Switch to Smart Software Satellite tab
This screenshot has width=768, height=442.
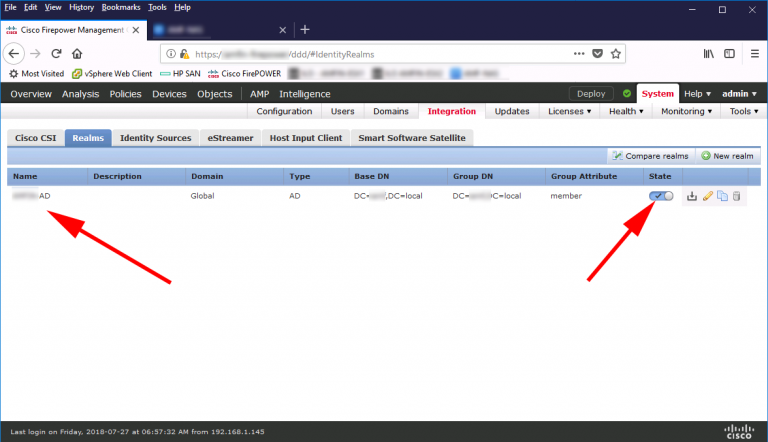412,138
